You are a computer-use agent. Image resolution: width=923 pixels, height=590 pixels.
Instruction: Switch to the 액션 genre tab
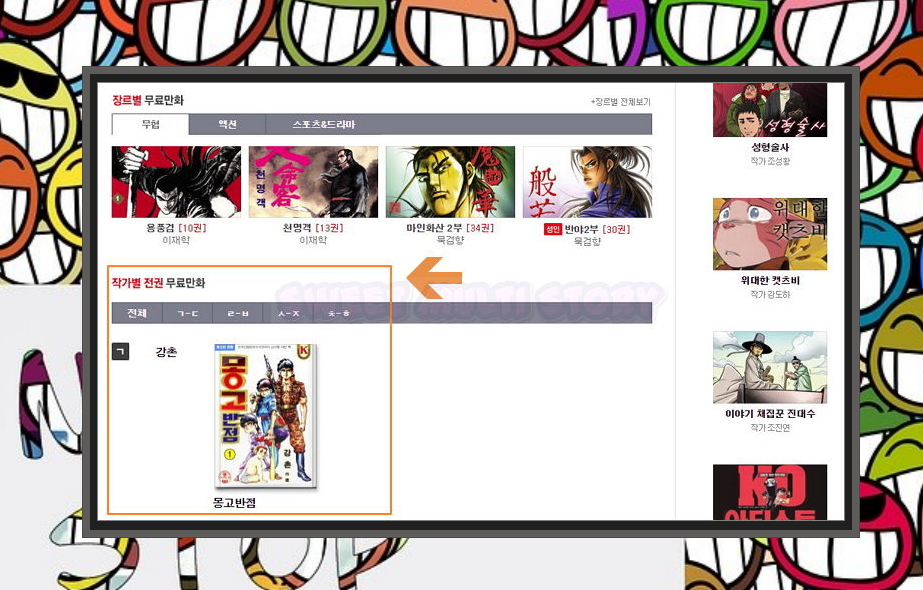coord(227,124)
